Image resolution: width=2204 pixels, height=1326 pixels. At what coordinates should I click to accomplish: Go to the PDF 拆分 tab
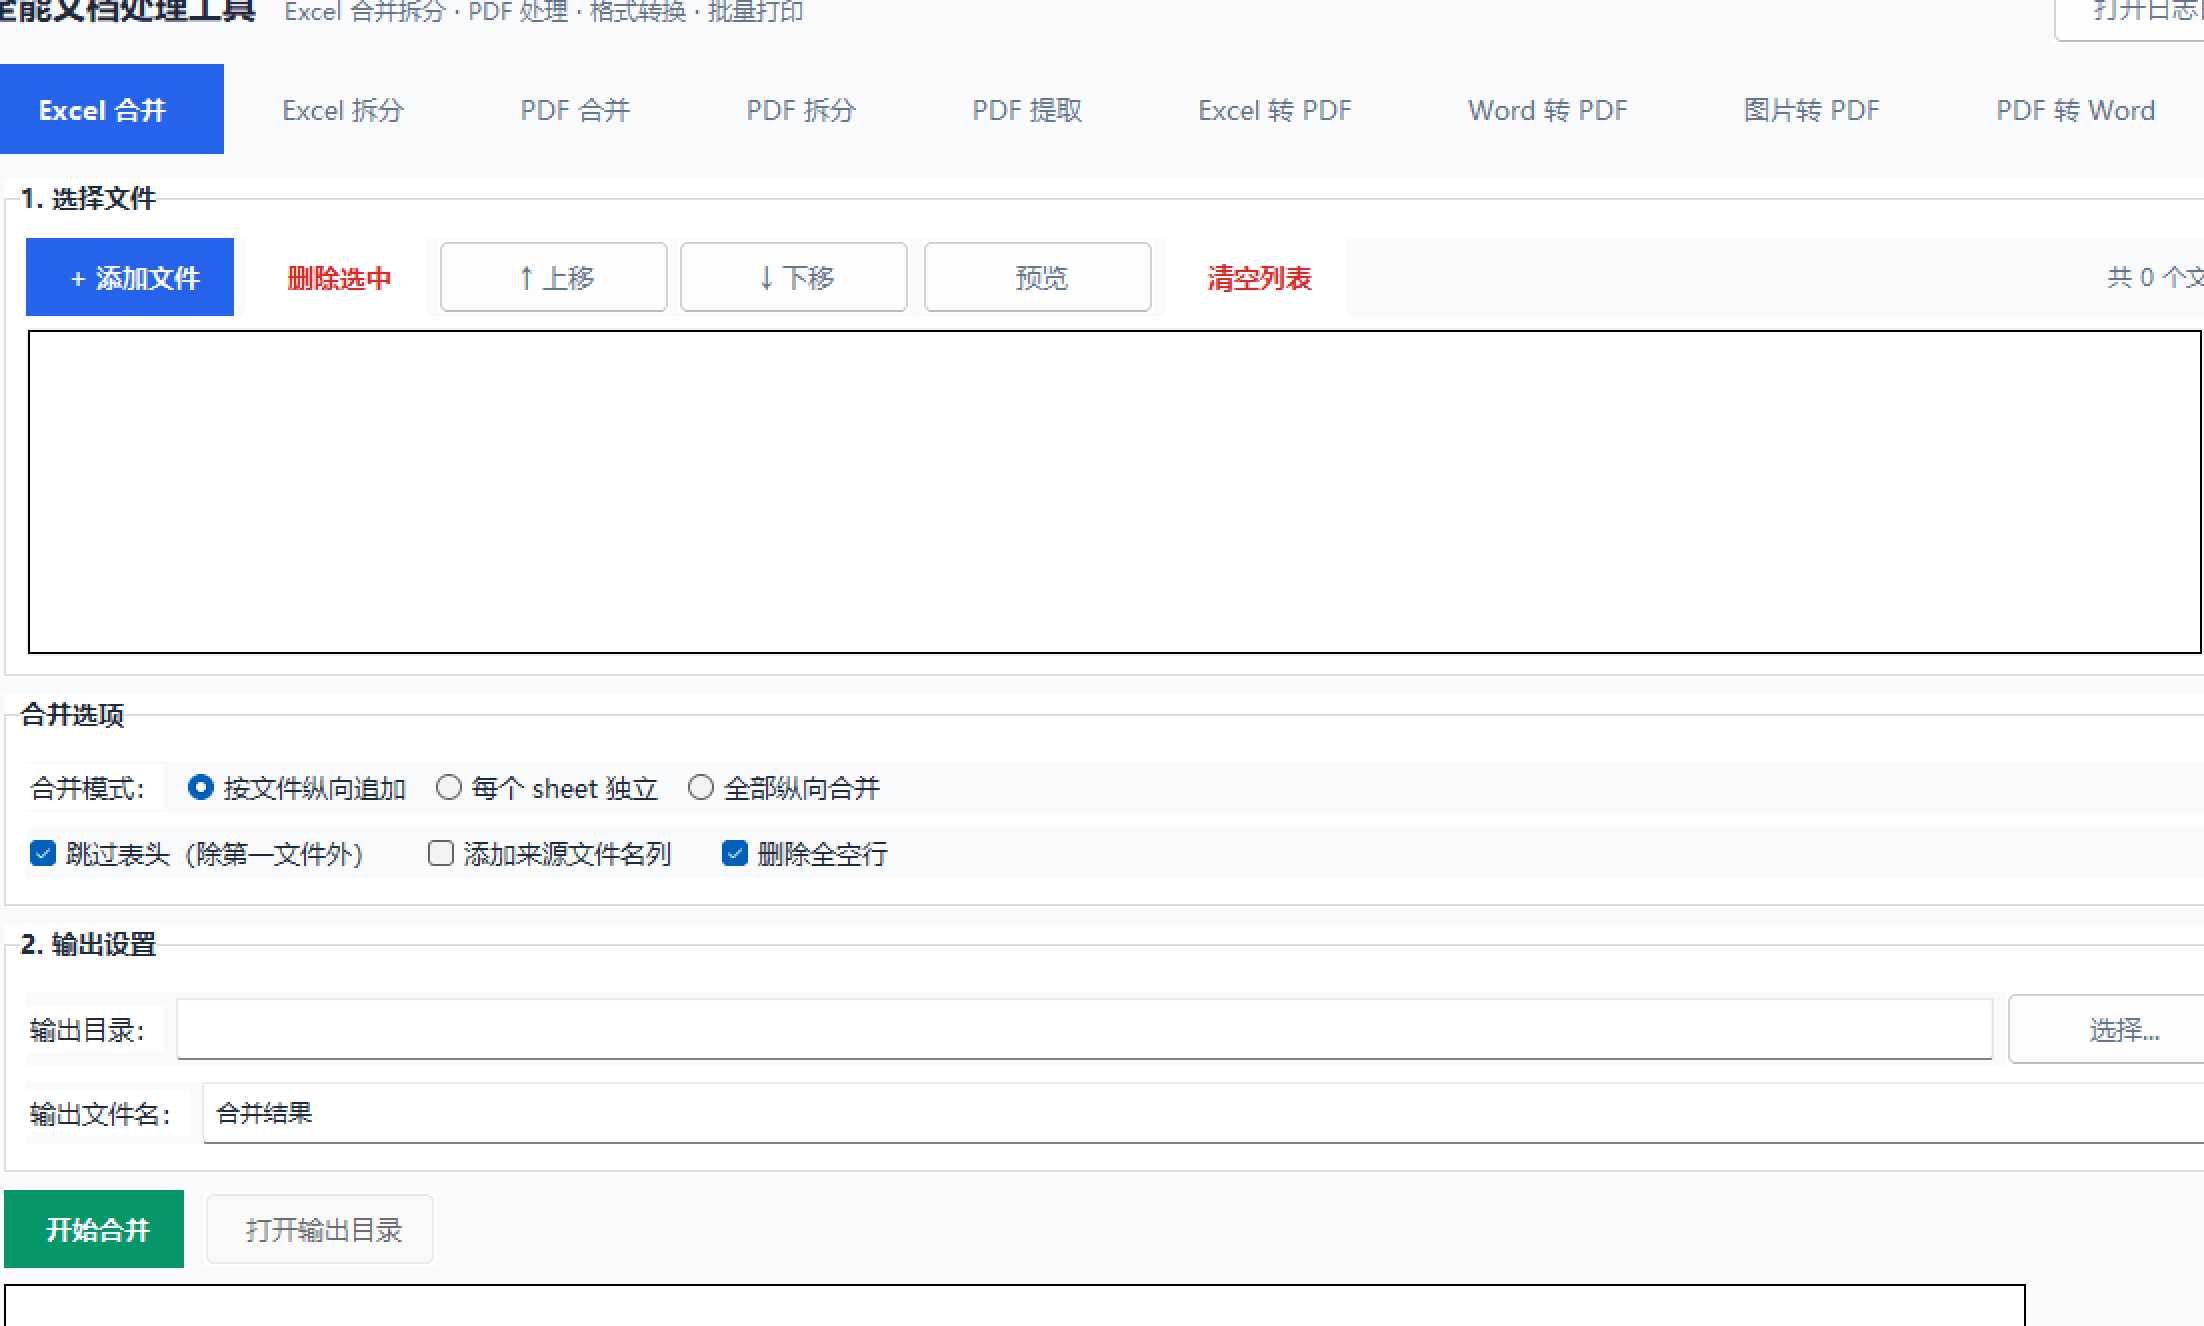point(801,109)
